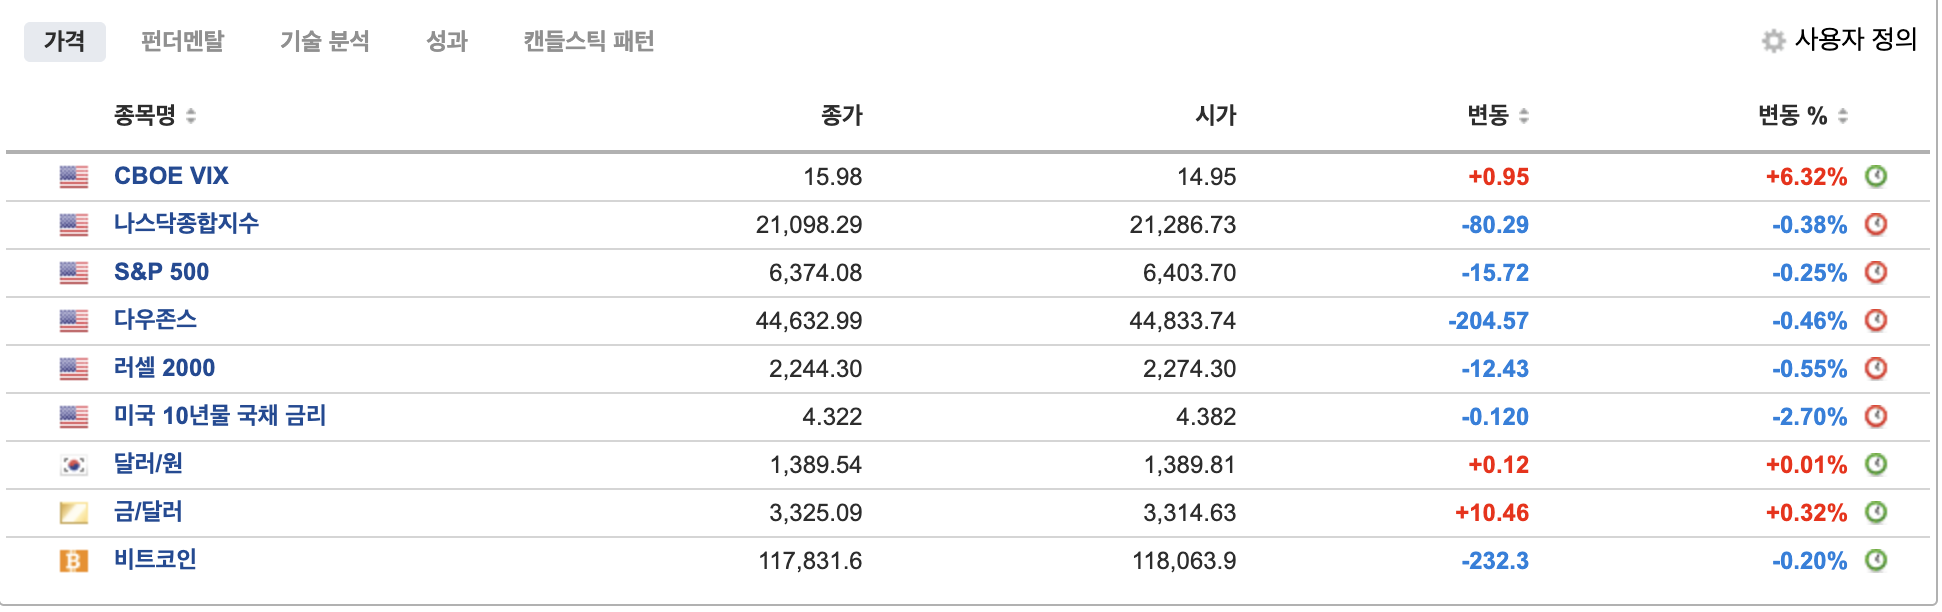The height and width of the screenshot is (612, 1942).
Task: Select the 가격 tab
Action: tap(62, 41)
